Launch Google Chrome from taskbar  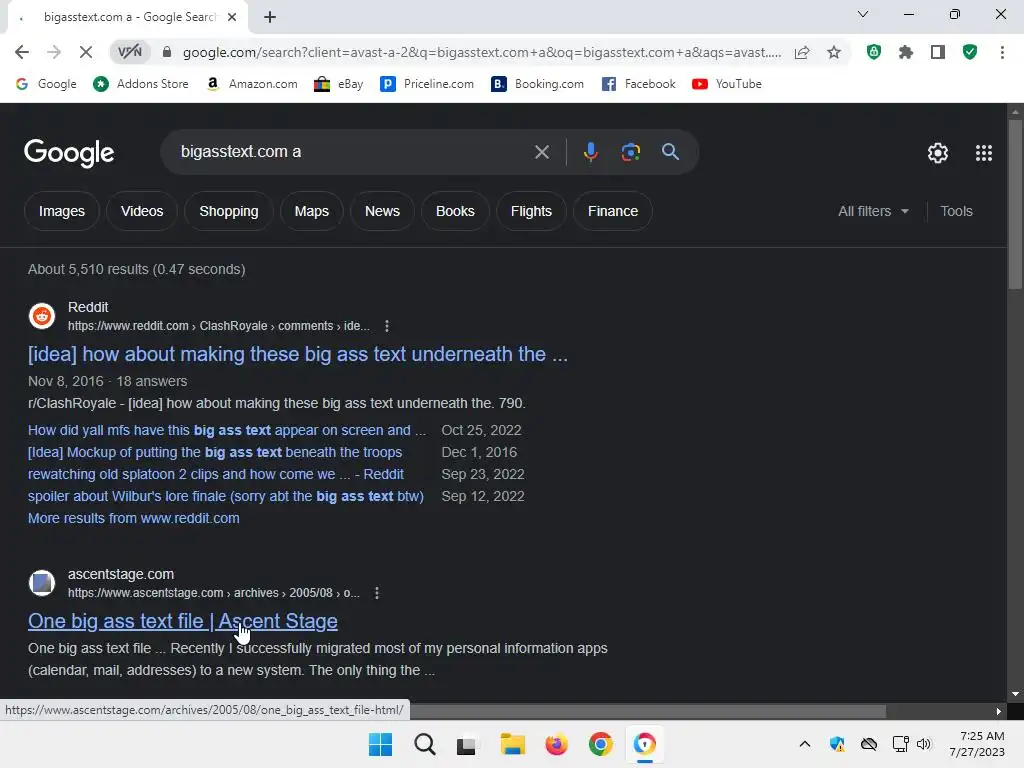(x=600, y=744)
